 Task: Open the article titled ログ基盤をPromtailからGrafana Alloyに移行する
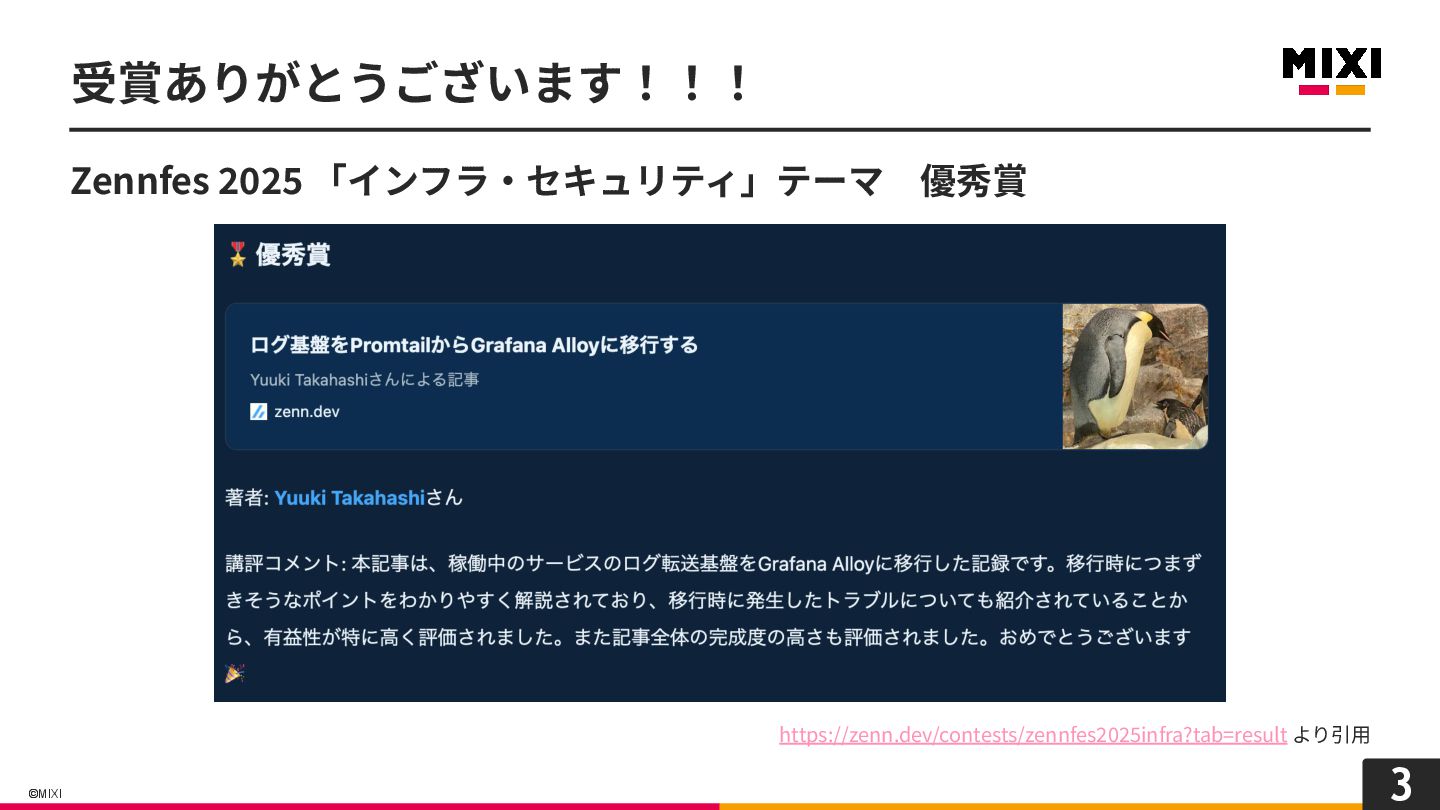click(474, 345)
